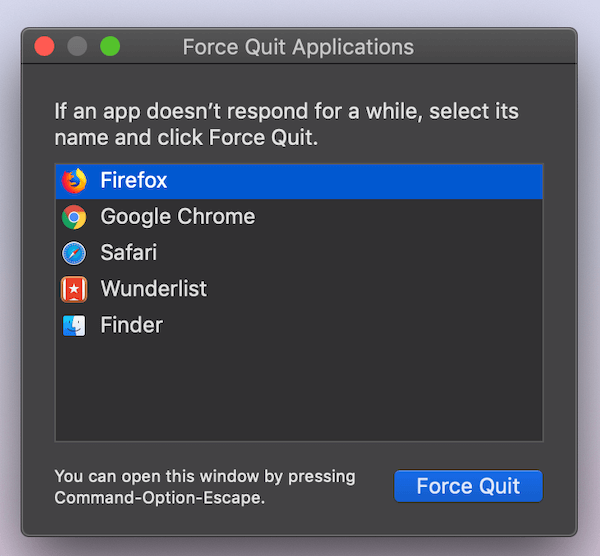The height and width of the screenshot is (556, 600).
Task: Click the Google Chrome logo icon
Action: (74, 217)
